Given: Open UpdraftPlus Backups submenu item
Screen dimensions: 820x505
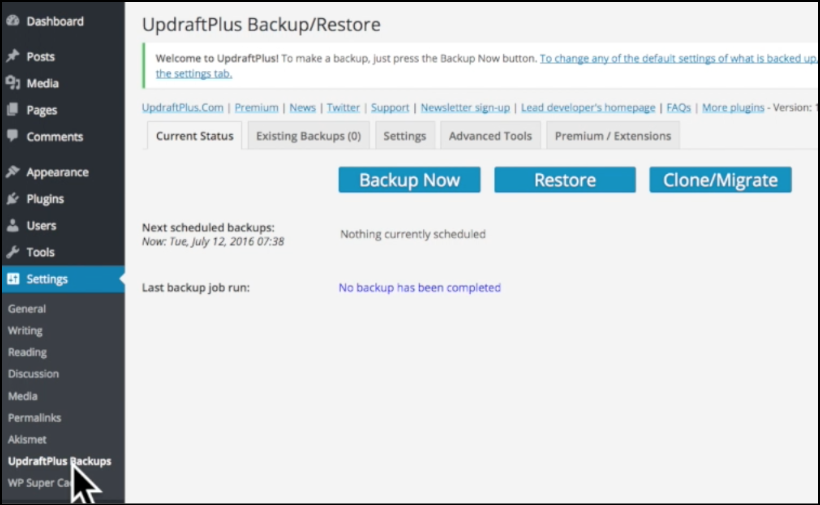Looking at the screenshot, I should [60, 461].
